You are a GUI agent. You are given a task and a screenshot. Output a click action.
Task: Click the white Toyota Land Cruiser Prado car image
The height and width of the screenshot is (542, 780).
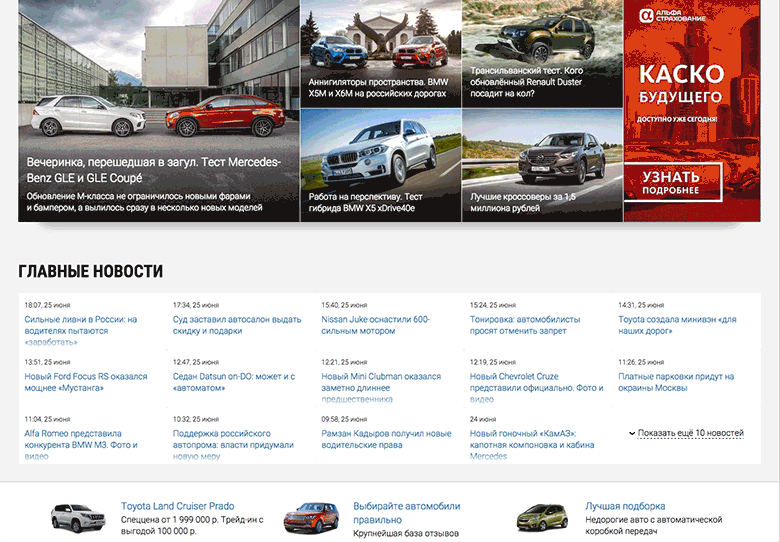[x=78, y=518]
